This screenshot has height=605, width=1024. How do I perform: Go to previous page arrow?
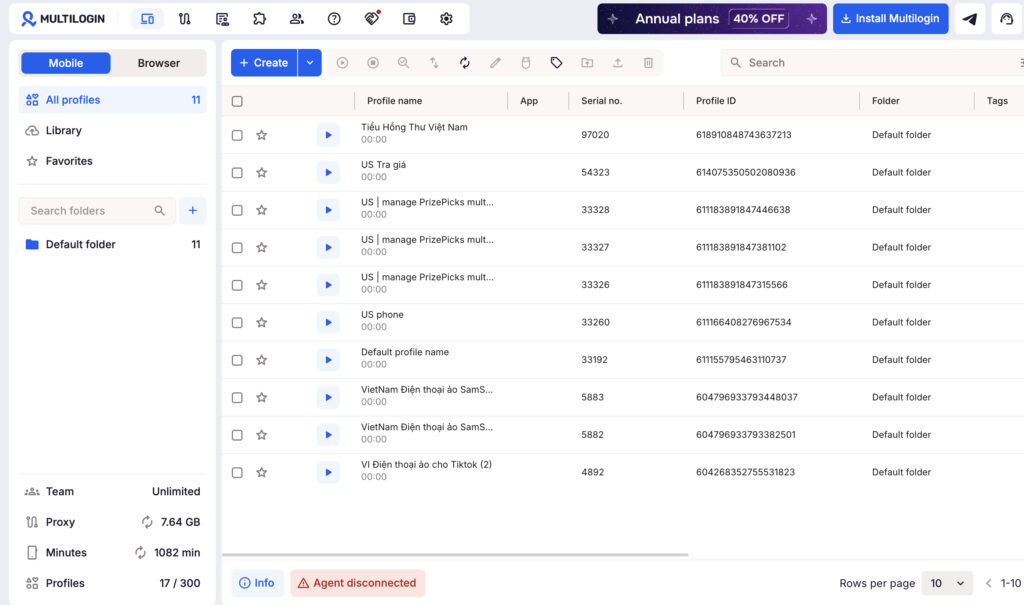click(989, 583)
